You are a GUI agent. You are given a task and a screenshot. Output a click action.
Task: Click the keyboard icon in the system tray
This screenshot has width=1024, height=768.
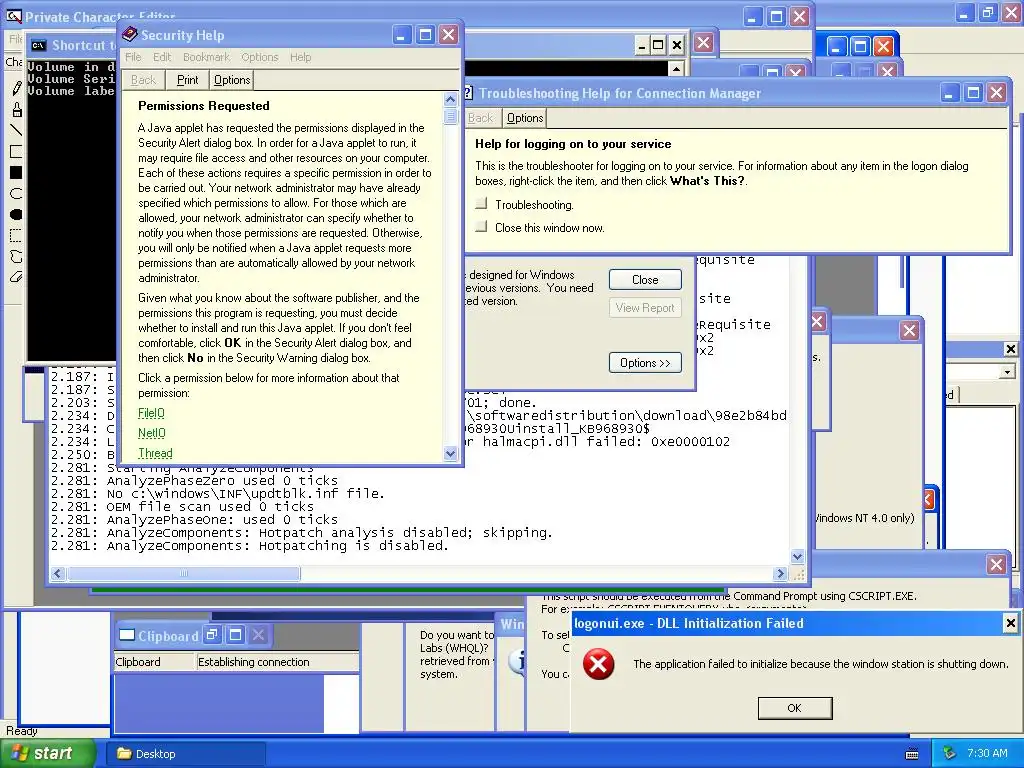click(912, 754)
